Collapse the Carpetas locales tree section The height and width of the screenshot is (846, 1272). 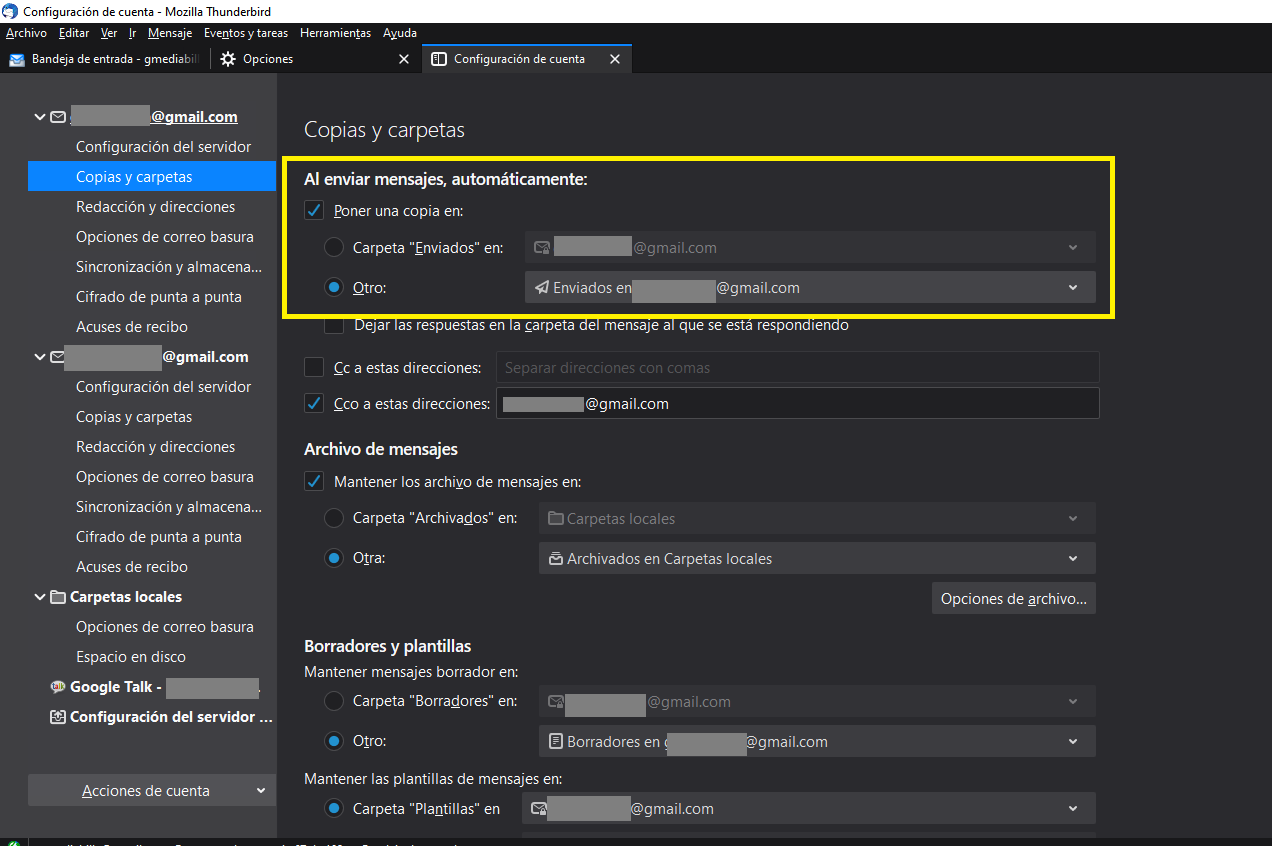click(40, 597)
